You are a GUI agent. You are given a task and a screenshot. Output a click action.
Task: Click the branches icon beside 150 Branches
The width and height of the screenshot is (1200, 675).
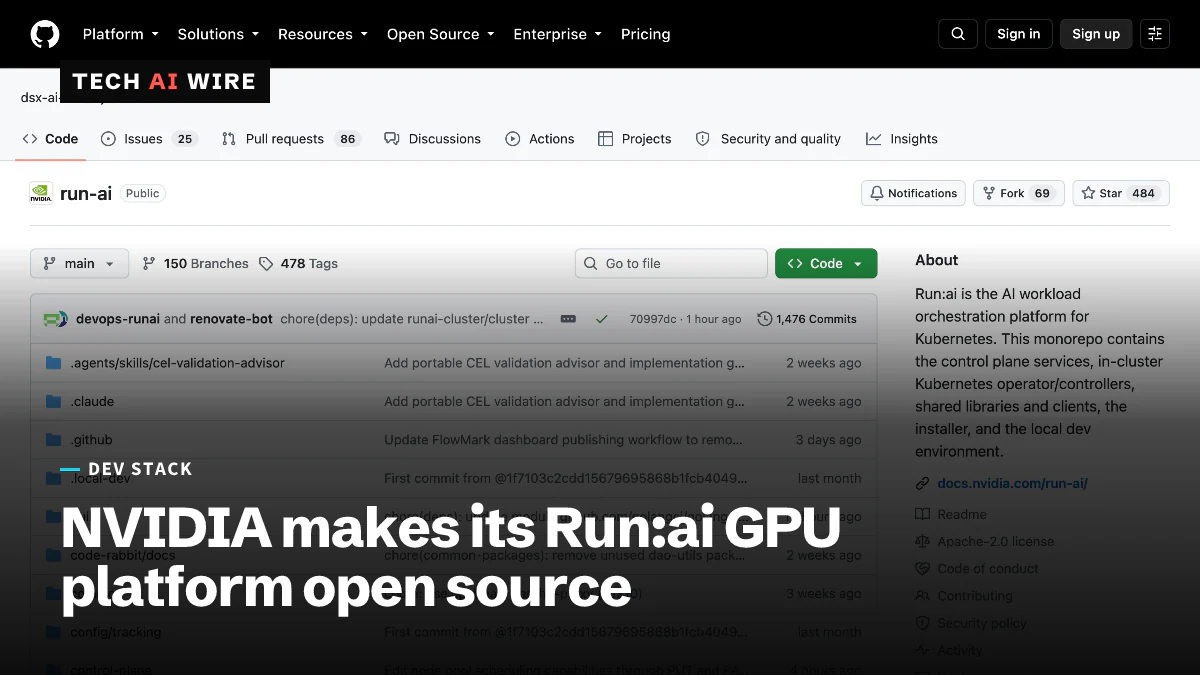click(149, 264)
